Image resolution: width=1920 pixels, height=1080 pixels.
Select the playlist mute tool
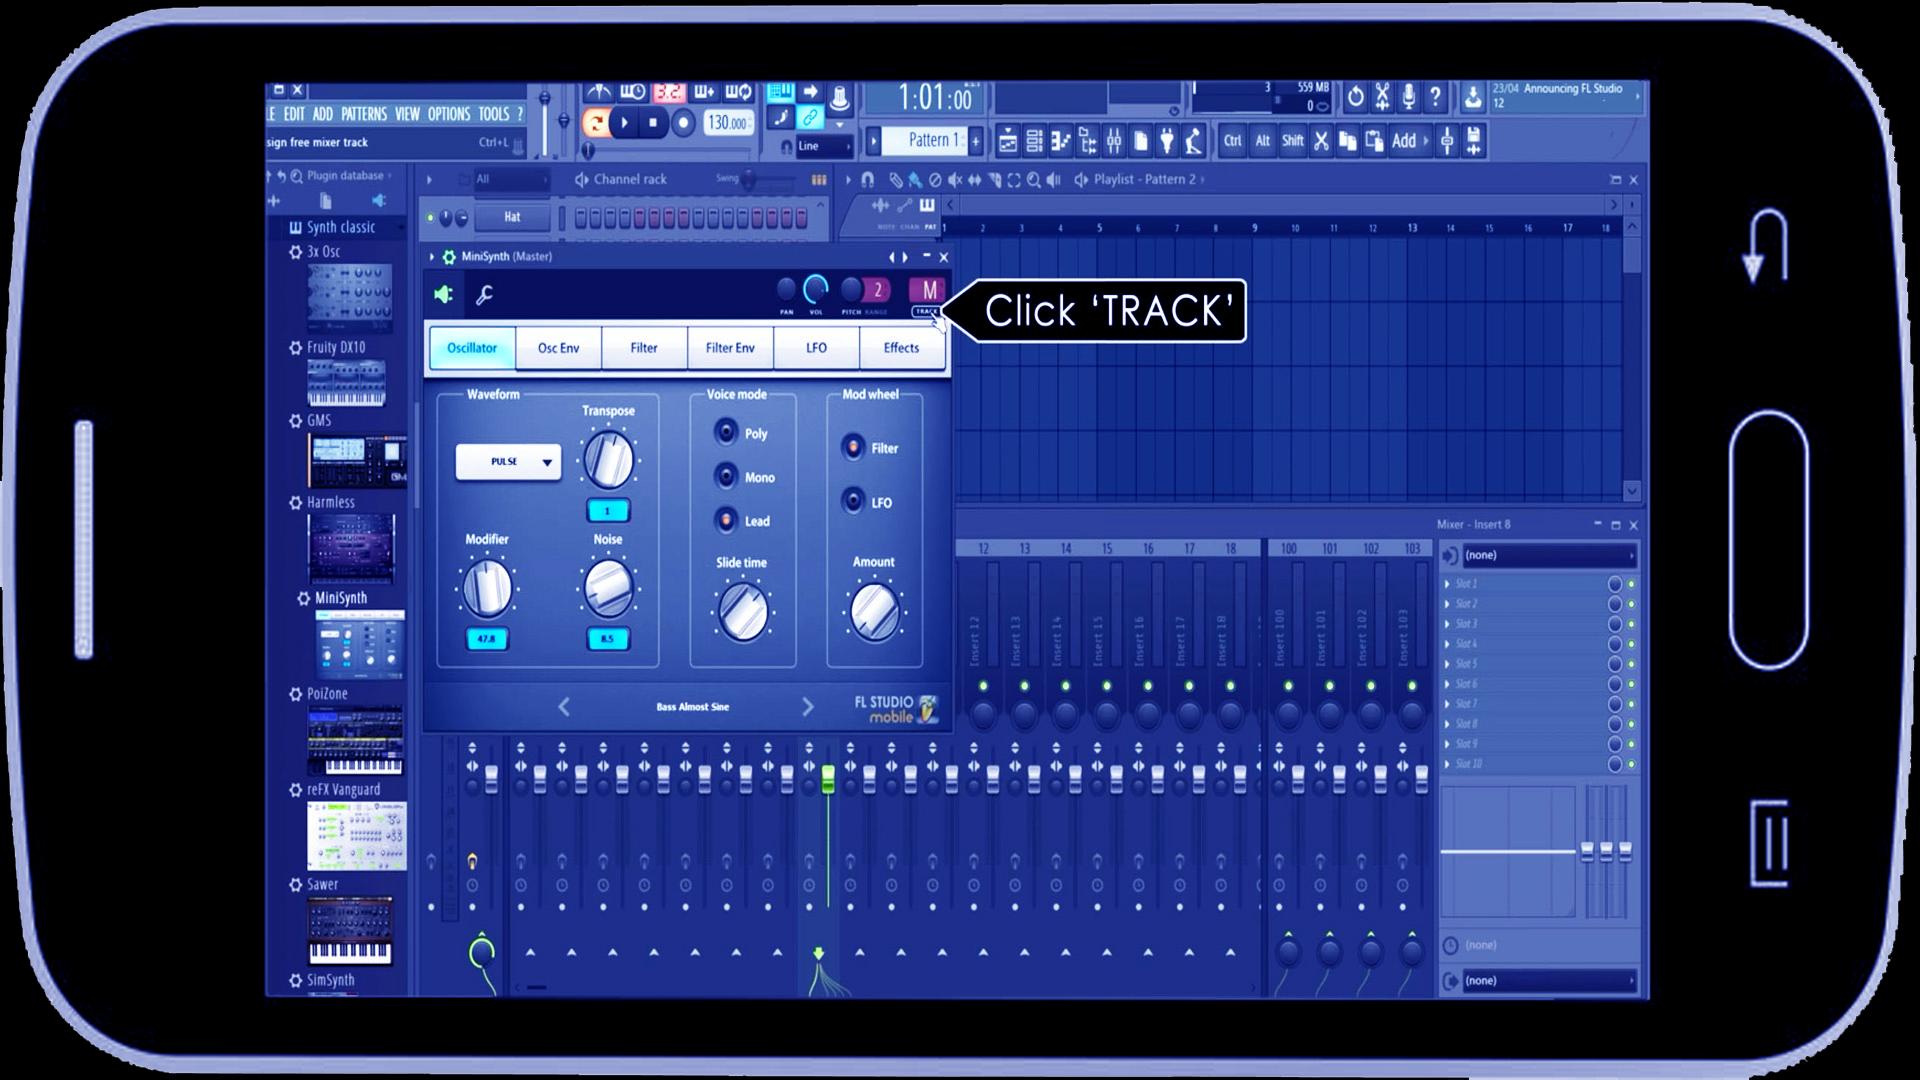[955, 180]
